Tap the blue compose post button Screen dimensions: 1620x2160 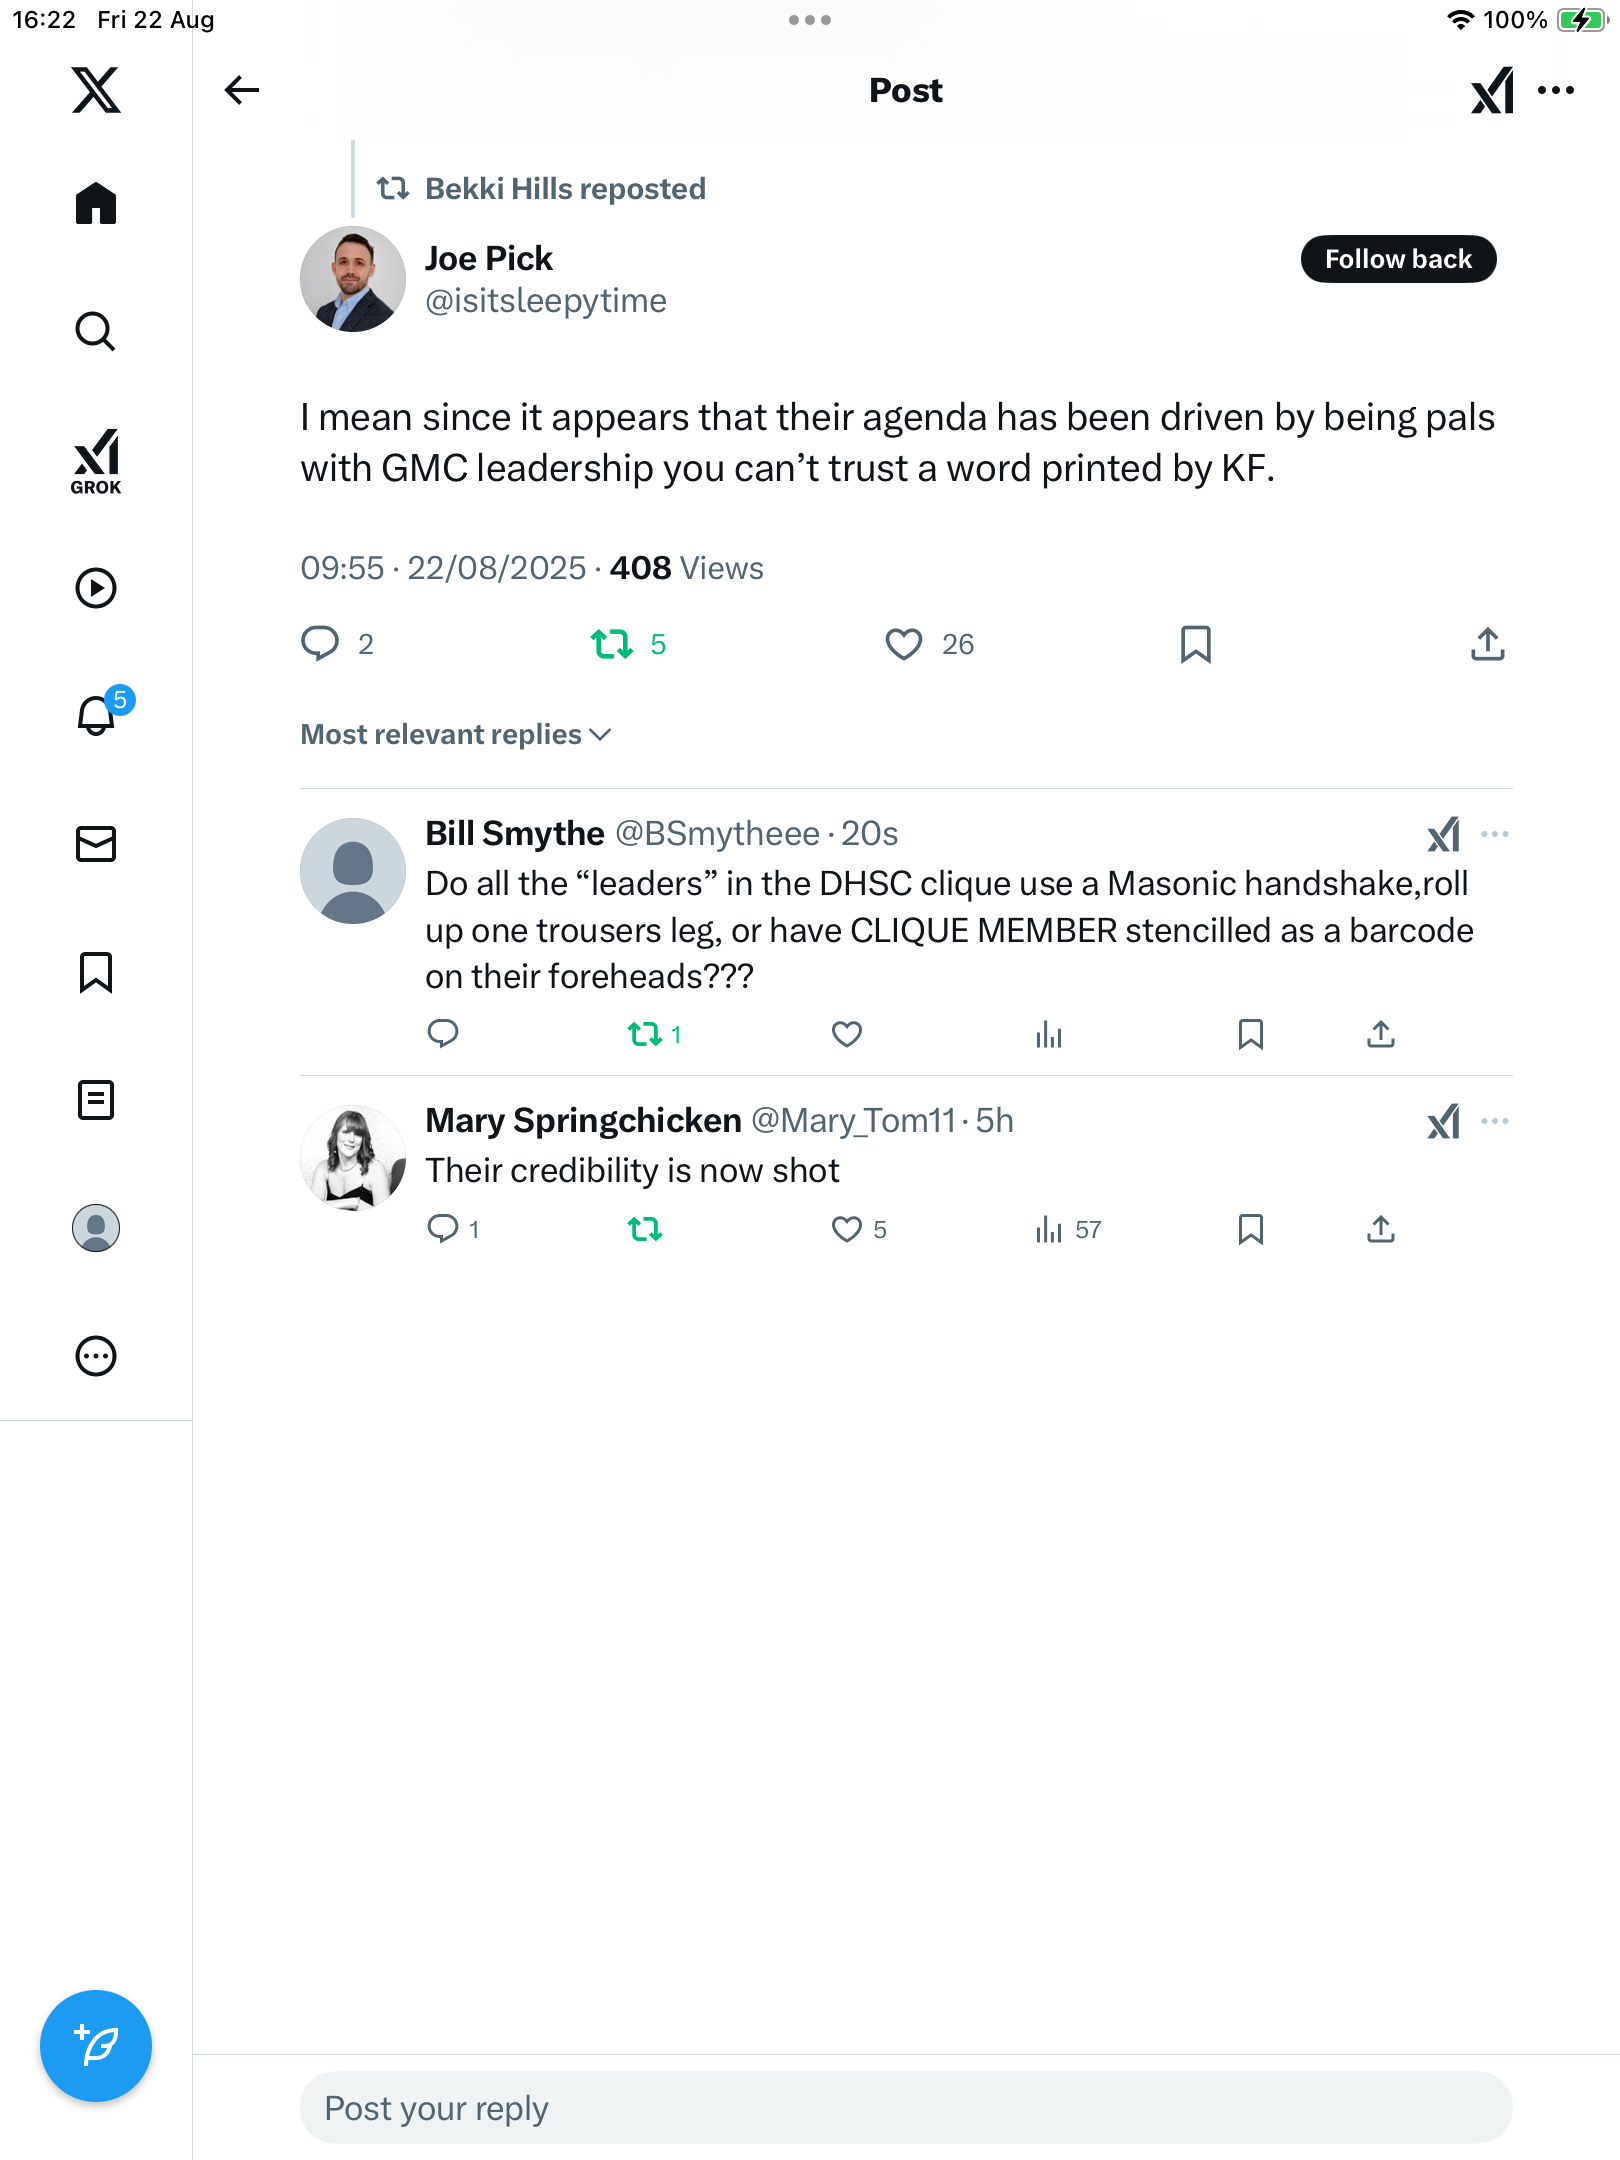coord(96,2045)
